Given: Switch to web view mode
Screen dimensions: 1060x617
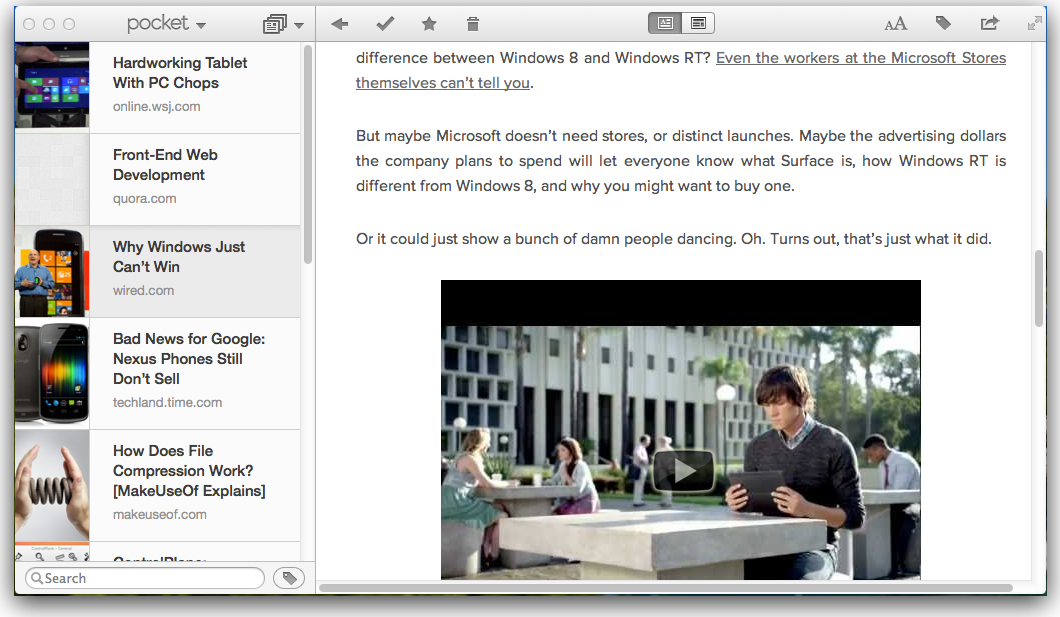Looking at the screenshot, I should (698, 24).
